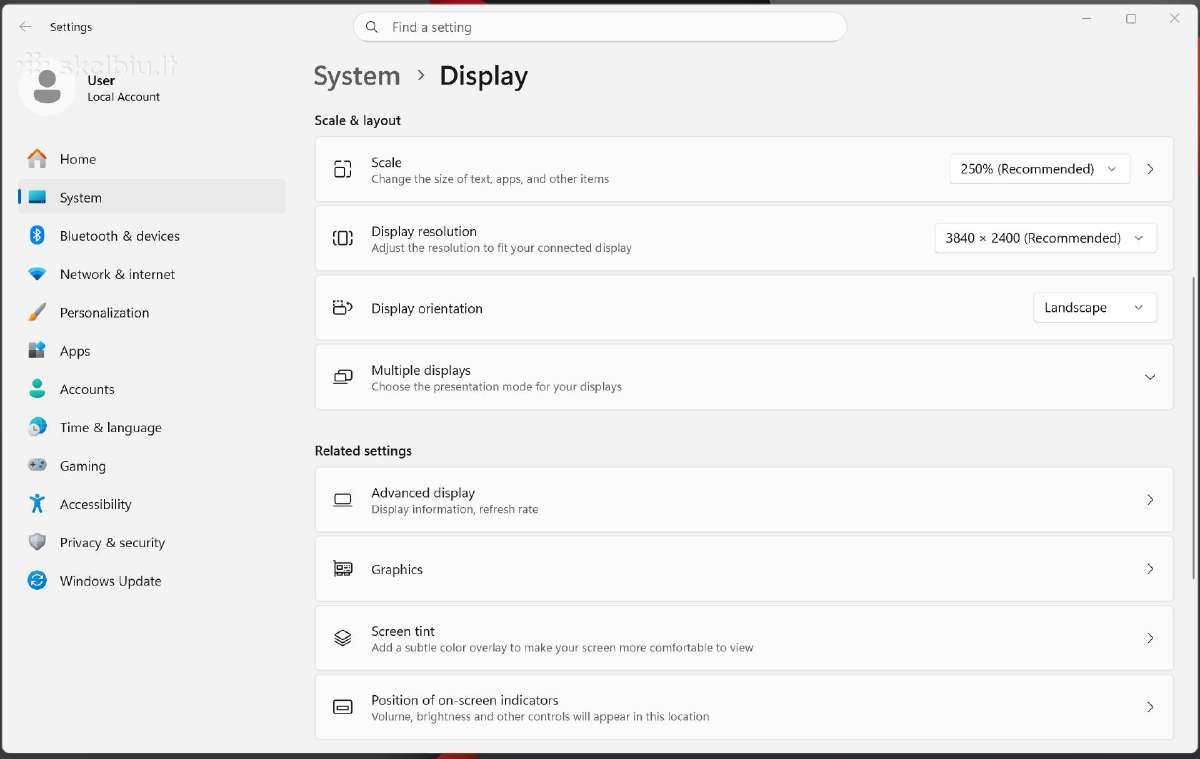This screenshot has height=759, width=1200.
Task: Open the Windows Update label in sidebar
Action: pos(110,581)
